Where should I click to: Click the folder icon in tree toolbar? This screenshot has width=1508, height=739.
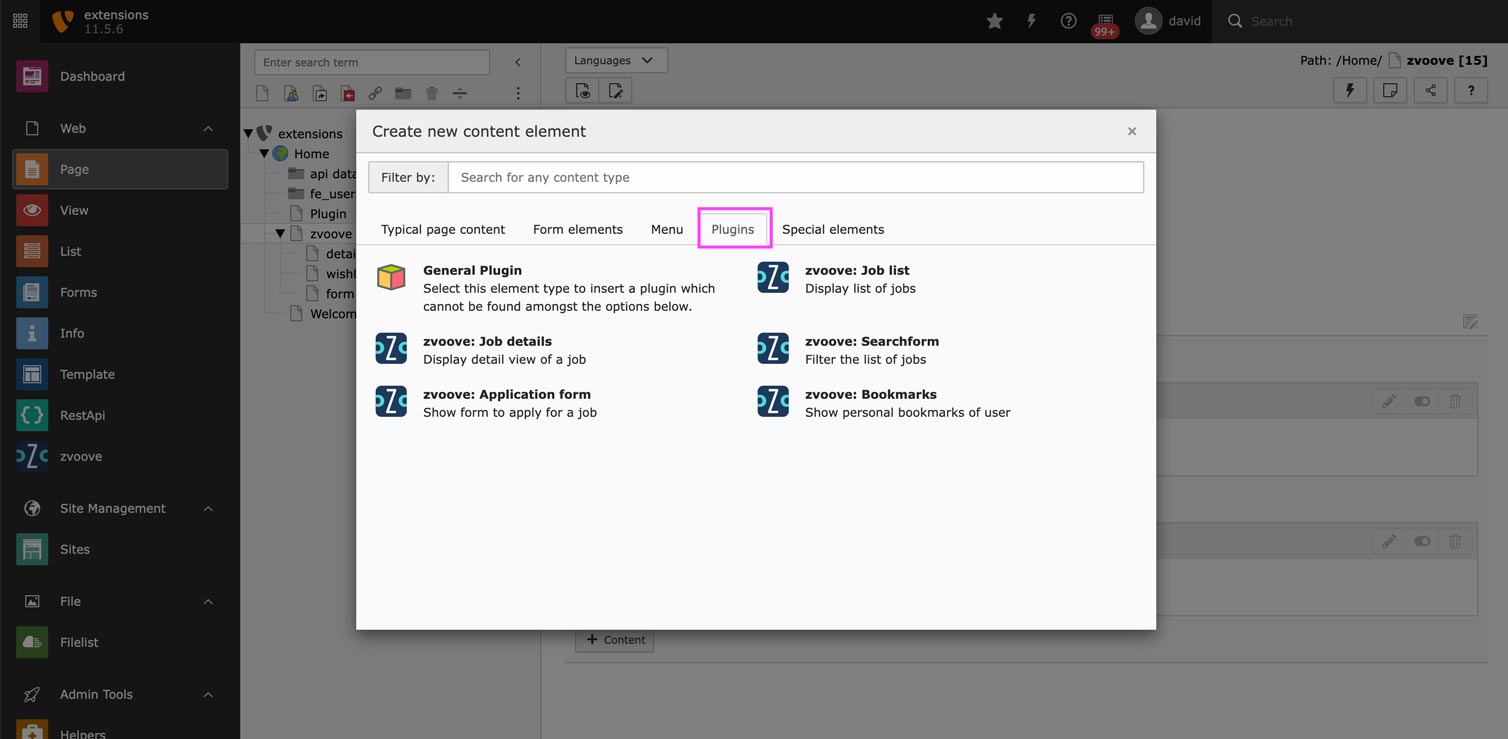[x=403, y=93]
